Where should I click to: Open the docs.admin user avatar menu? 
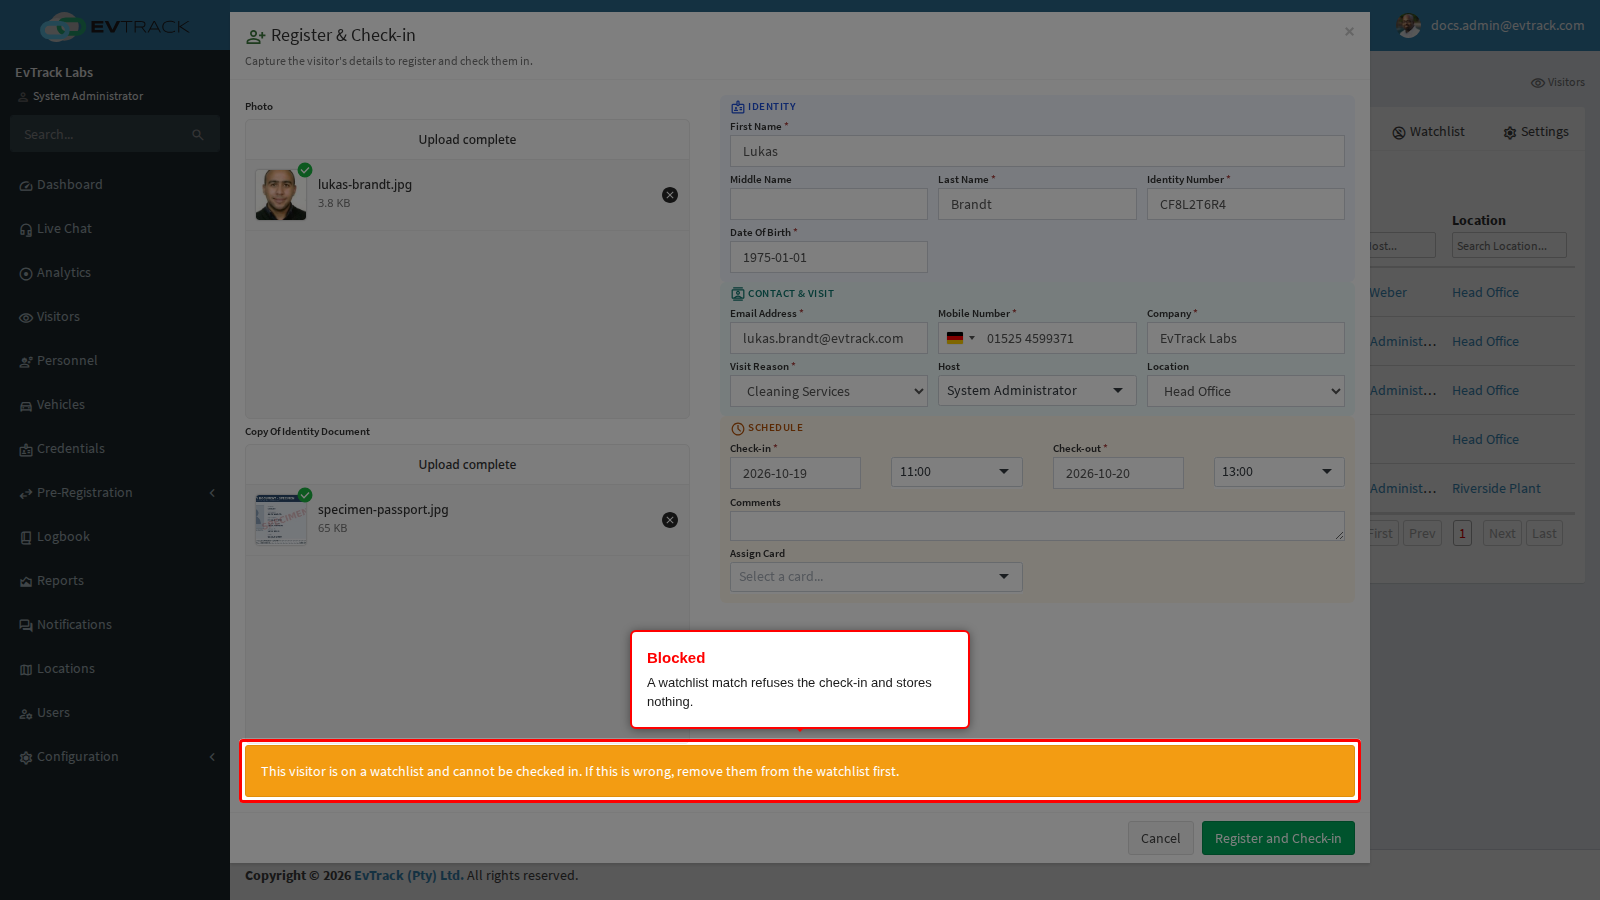[1408, 26]
